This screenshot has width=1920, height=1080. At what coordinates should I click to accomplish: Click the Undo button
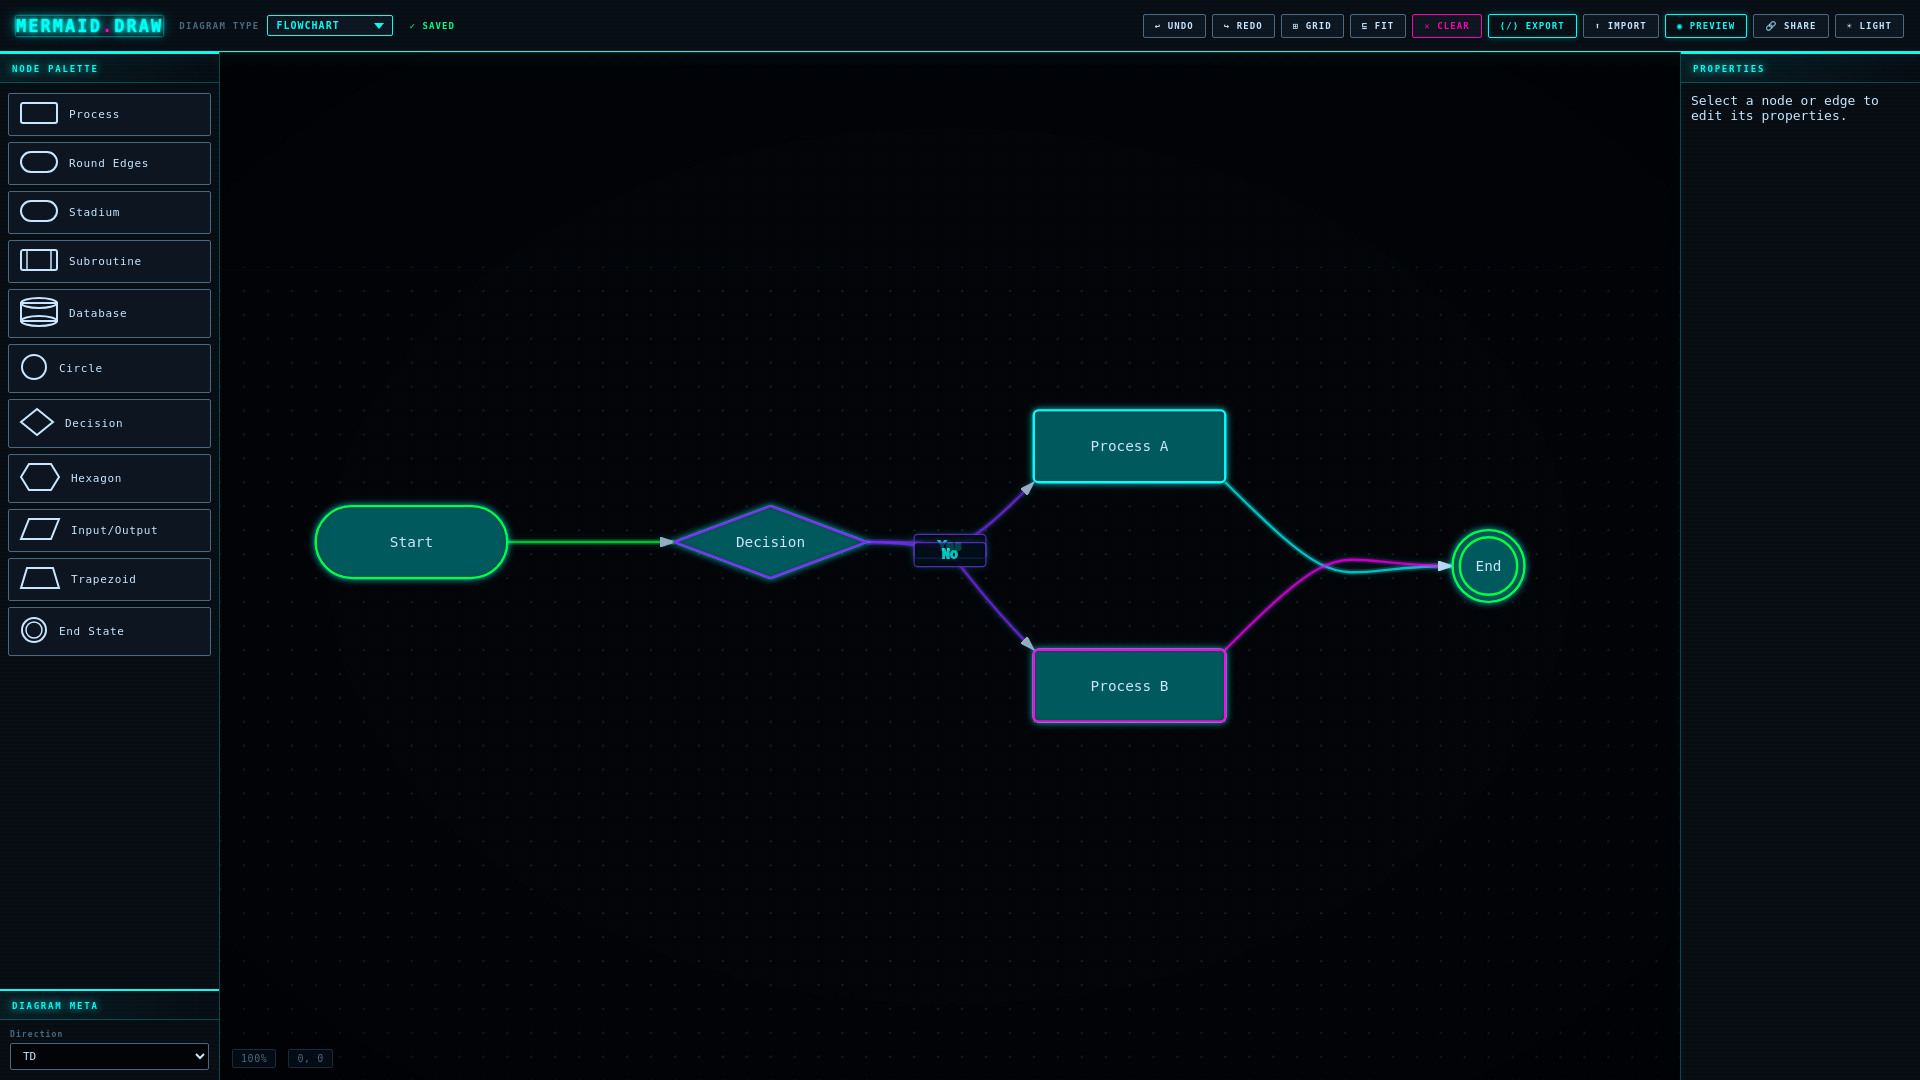(1174, 26)
